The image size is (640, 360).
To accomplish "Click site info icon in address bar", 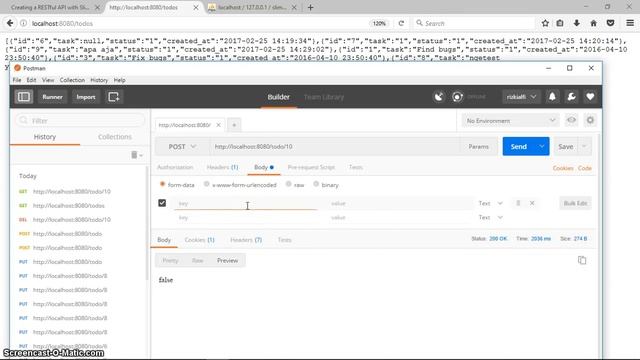I will (x=24, y=23).
